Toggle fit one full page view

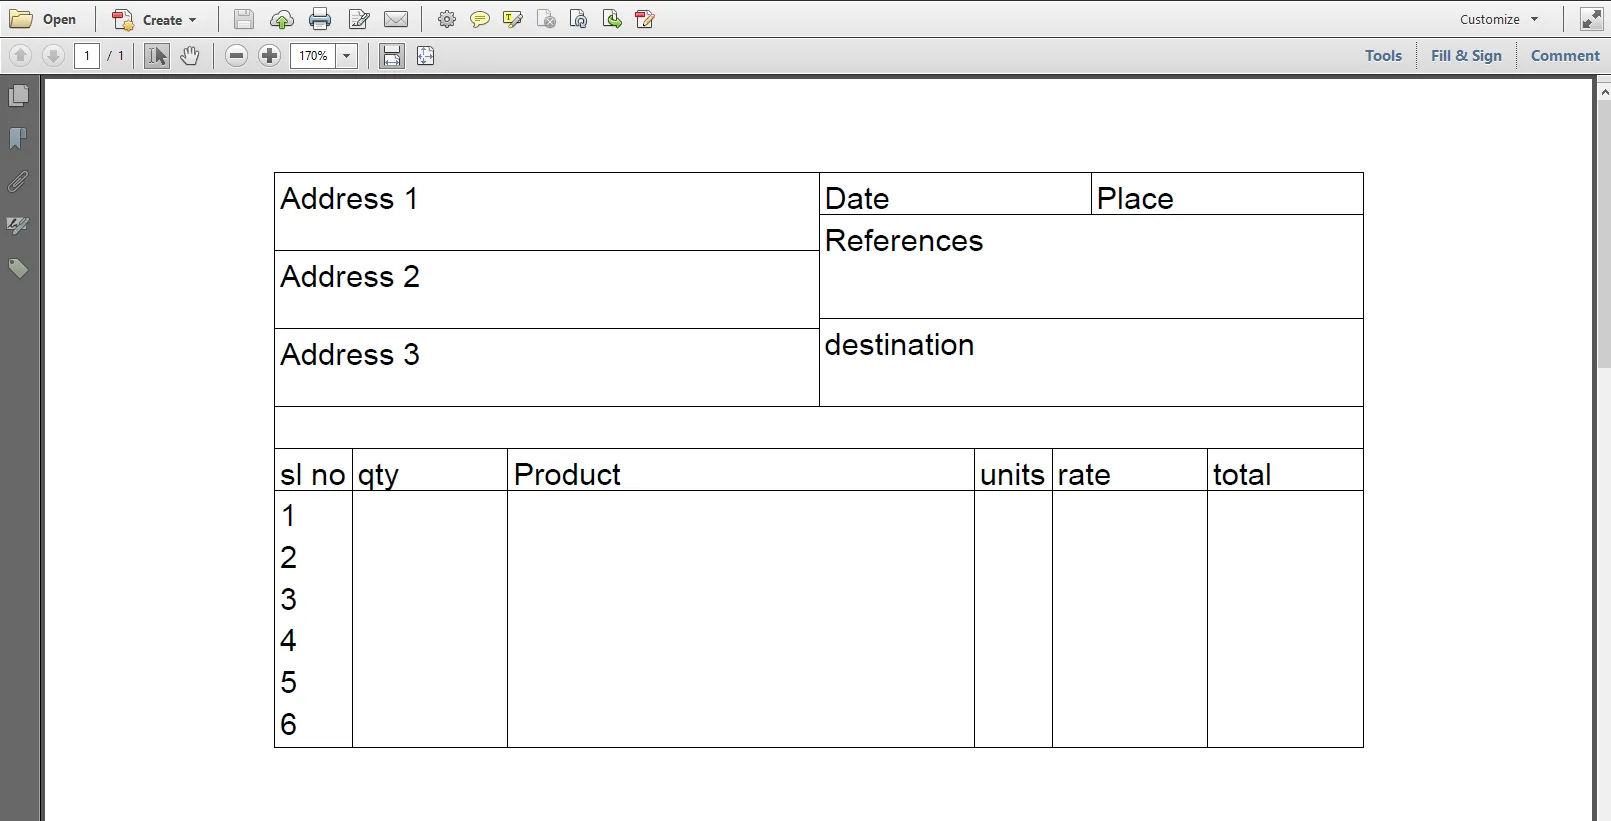pos(426,56)
